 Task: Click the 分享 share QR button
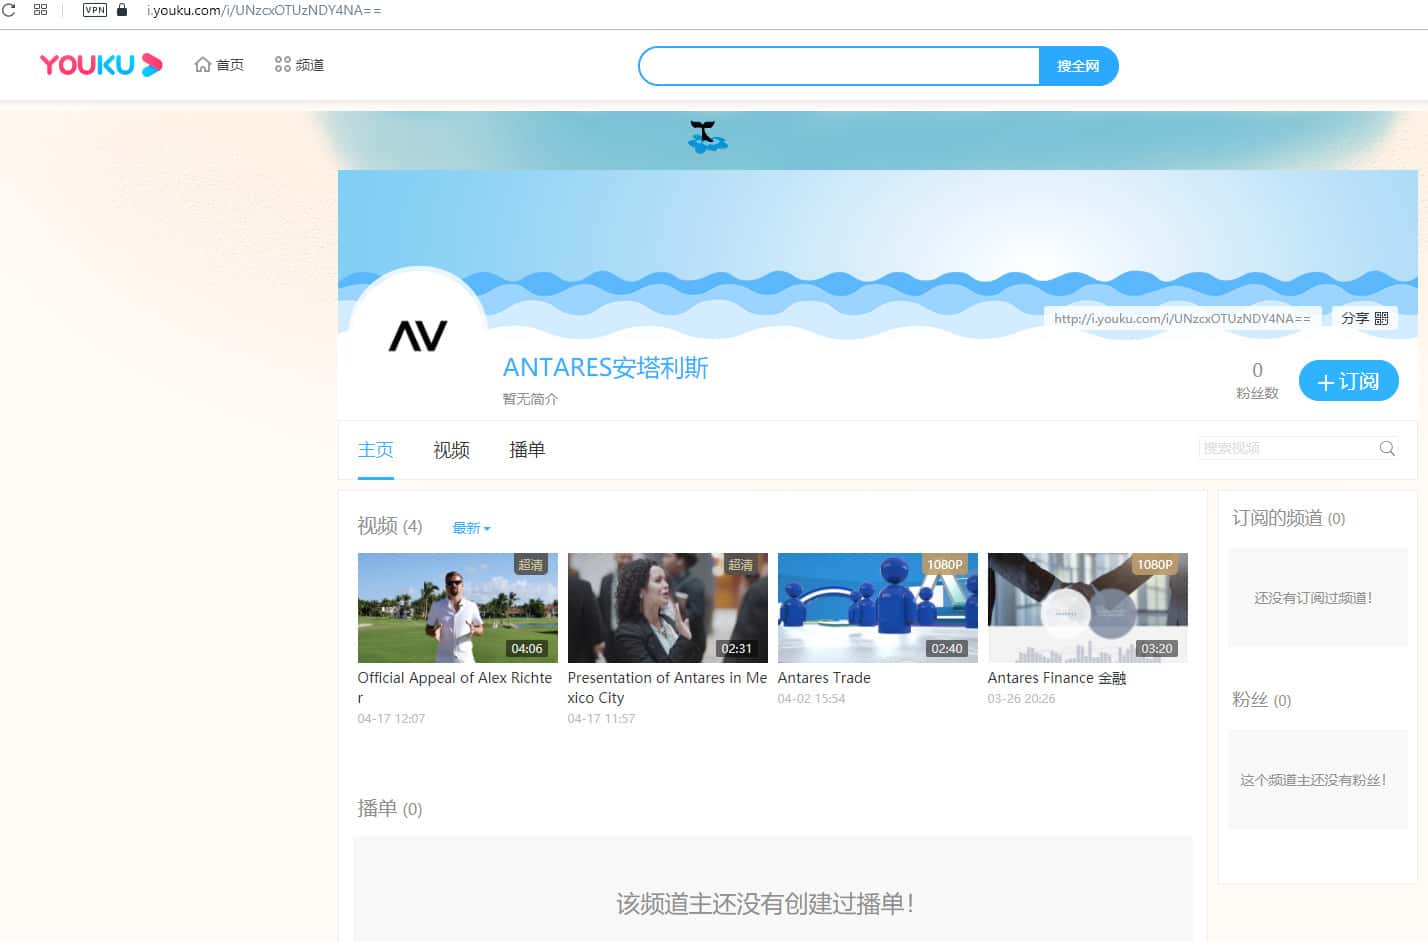(x=1364, y=318)
